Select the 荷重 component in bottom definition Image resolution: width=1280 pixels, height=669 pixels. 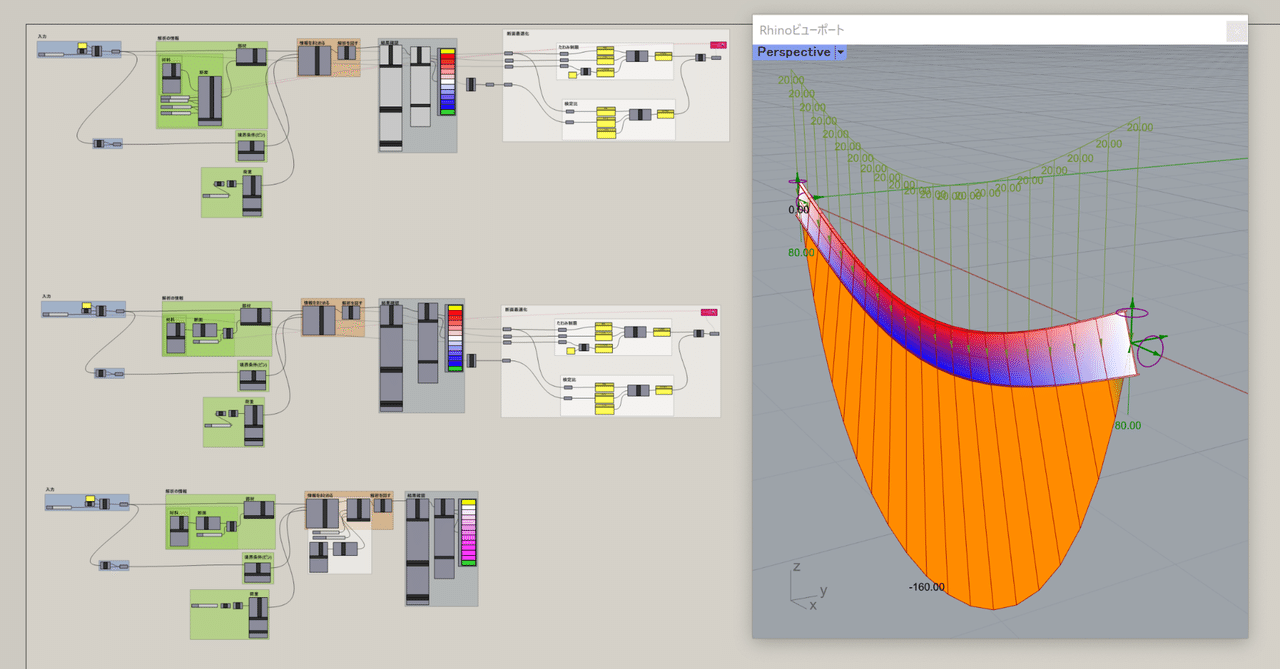[x=258, y=618]
